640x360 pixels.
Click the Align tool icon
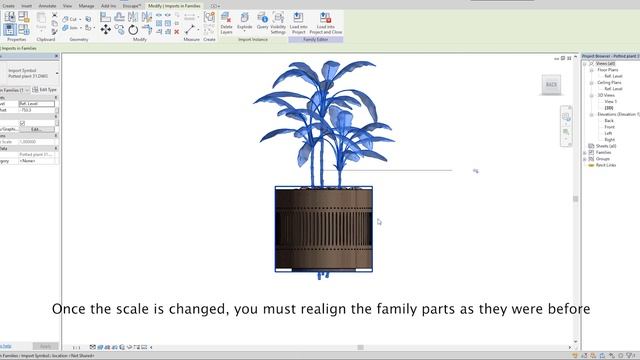pyautogui.click(x=105, y=17)
